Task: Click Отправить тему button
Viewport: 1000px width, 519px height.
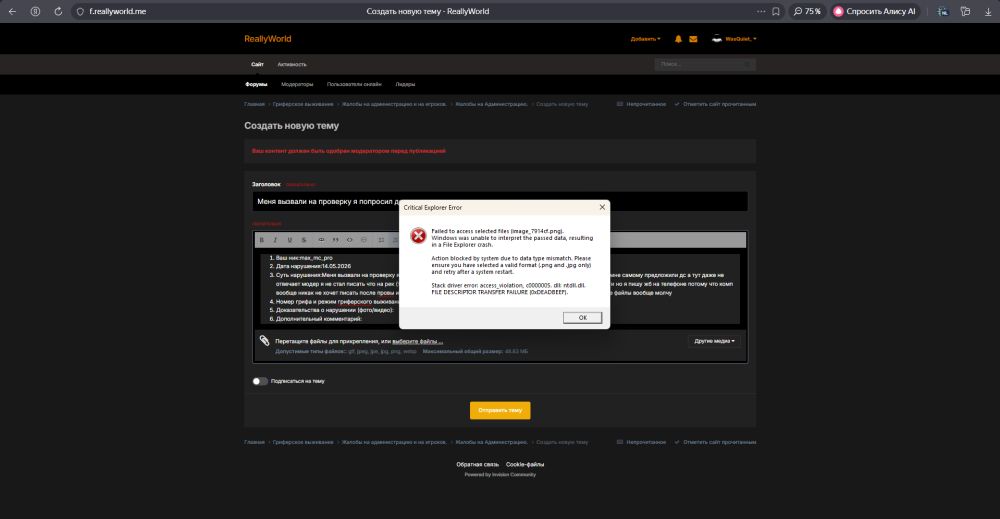Action: 500,410
